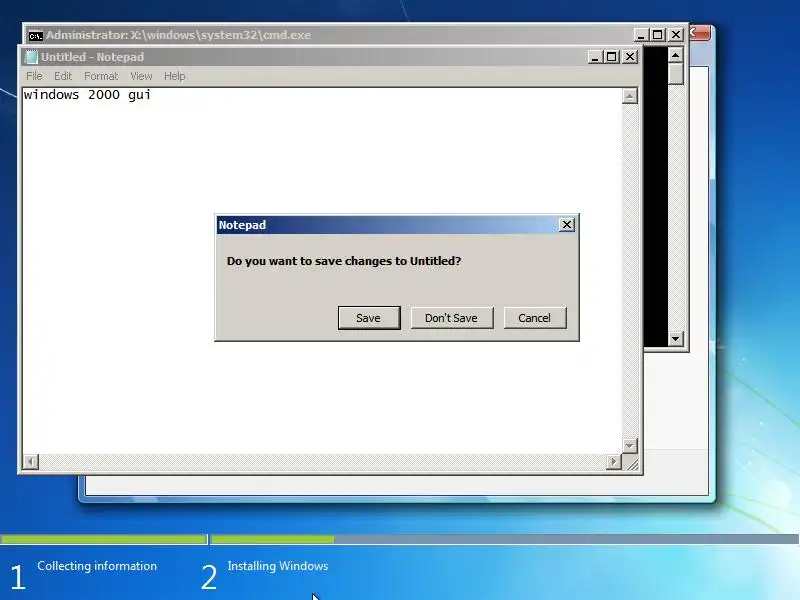Click the Notepad title bar icon
Screen dimensions: 800x600
click(32, 57)
